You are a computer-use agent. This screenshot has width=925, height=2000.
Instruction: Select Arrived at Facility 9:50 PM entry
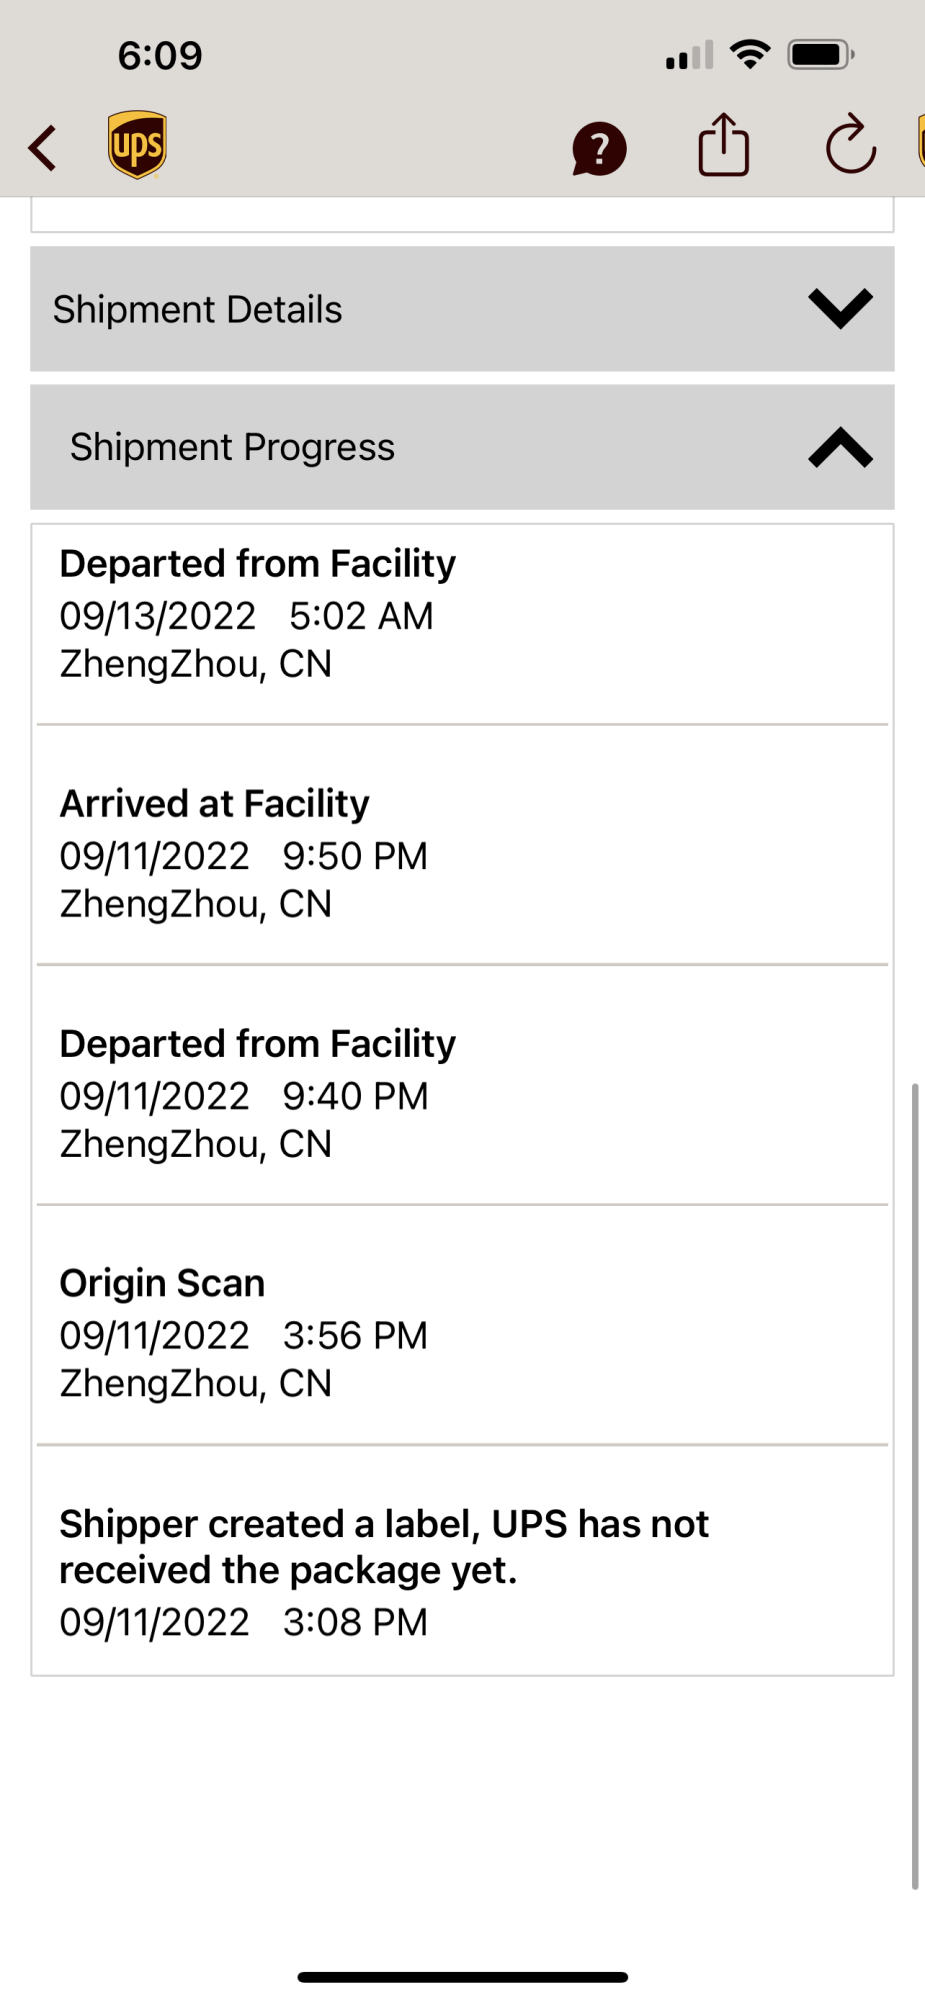coord(462,845)
